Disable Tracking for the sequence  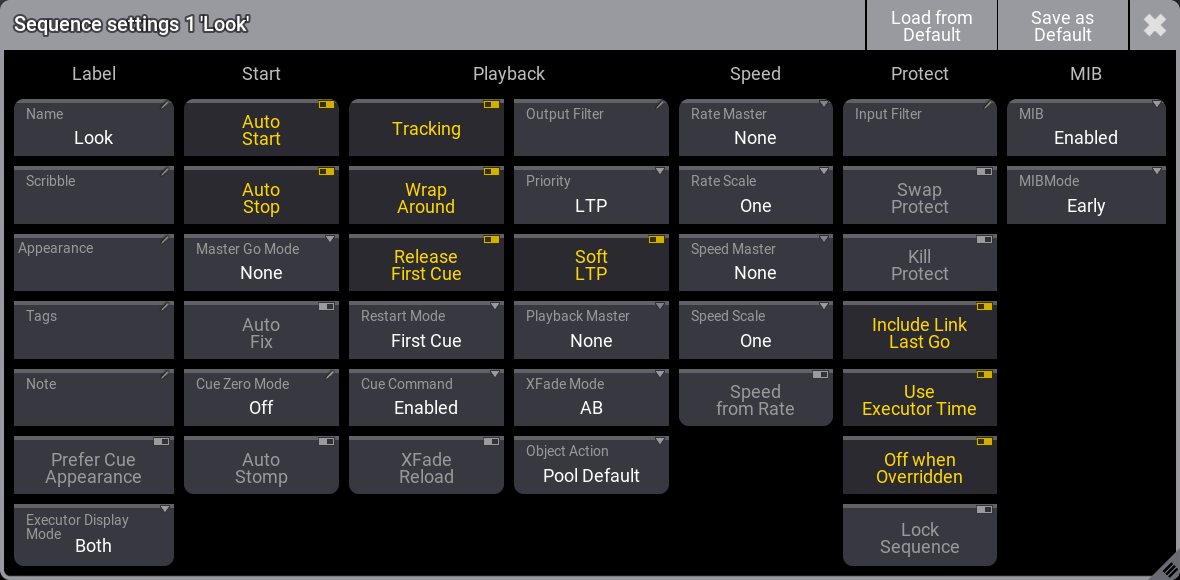426,129
